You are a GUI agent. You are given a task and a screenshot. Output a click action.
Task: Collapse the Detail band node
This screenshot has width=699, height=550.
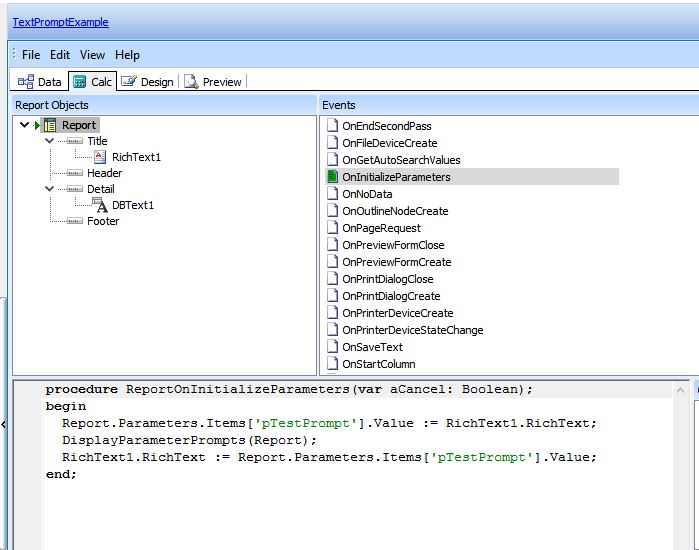49,189
